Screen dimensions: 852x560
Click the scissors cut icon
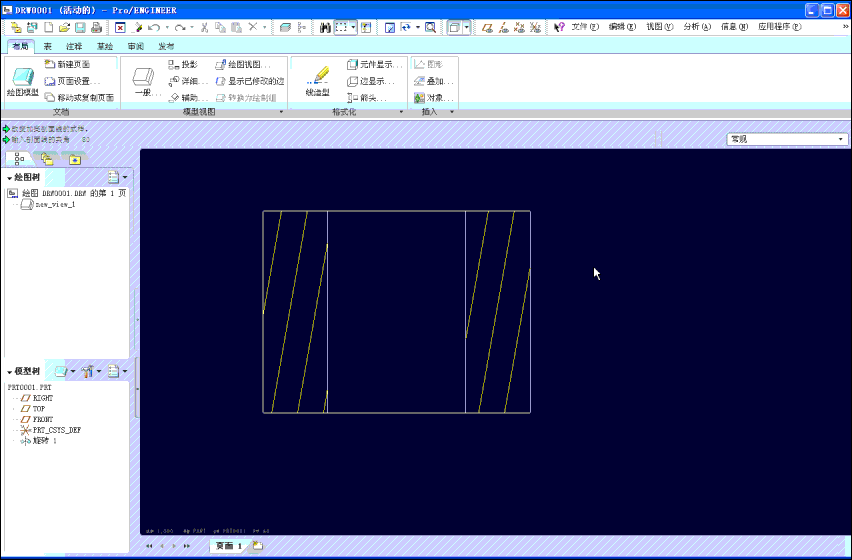[205, 27]
